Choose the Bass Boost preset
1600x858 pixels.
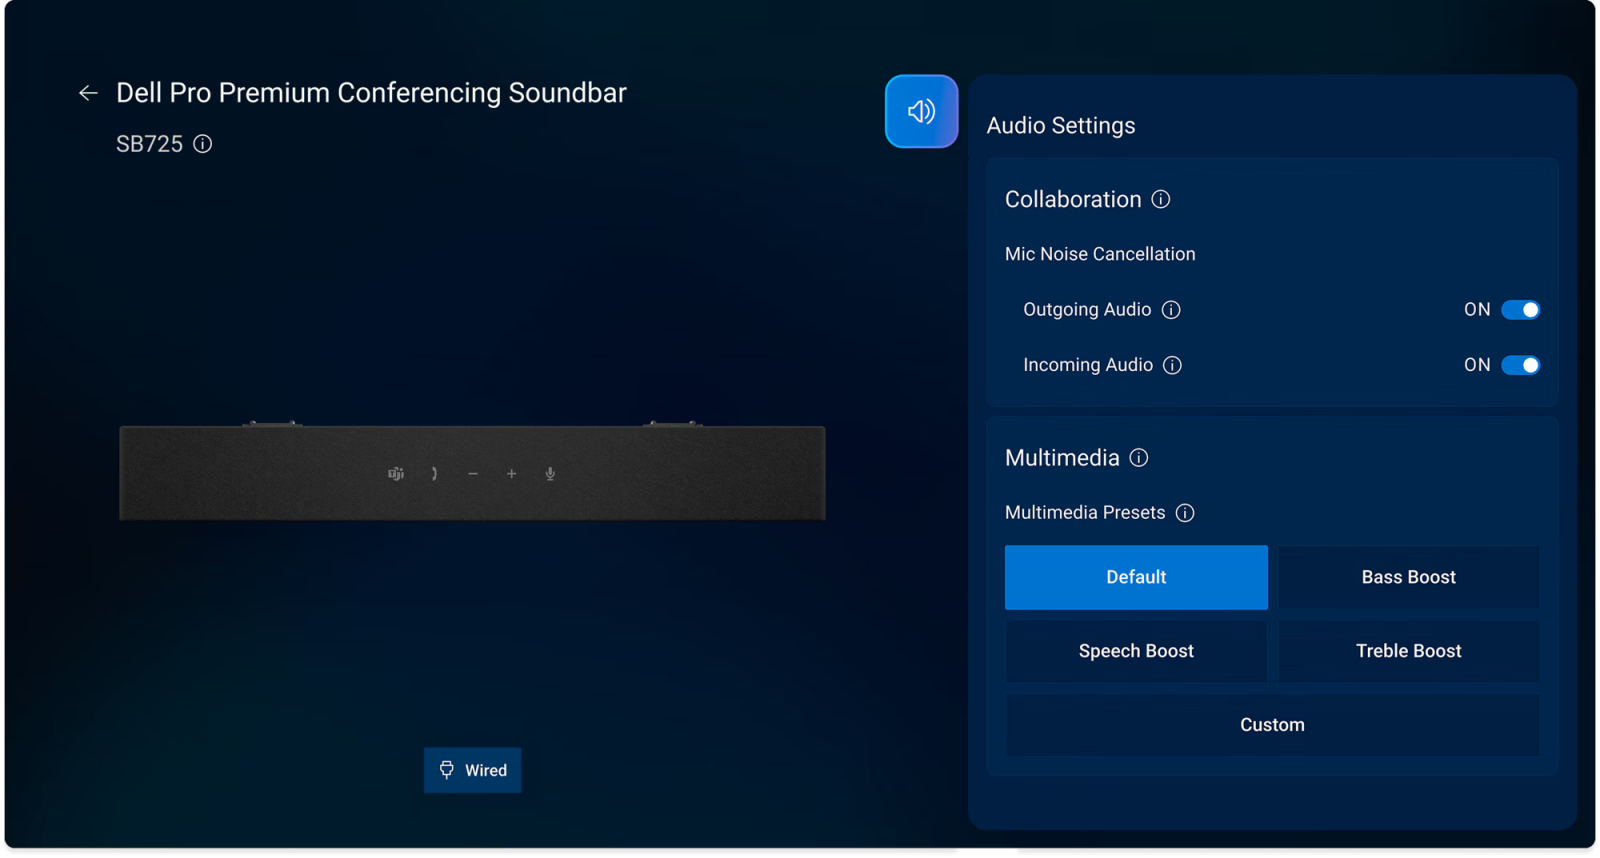[x=1408, y=577]
